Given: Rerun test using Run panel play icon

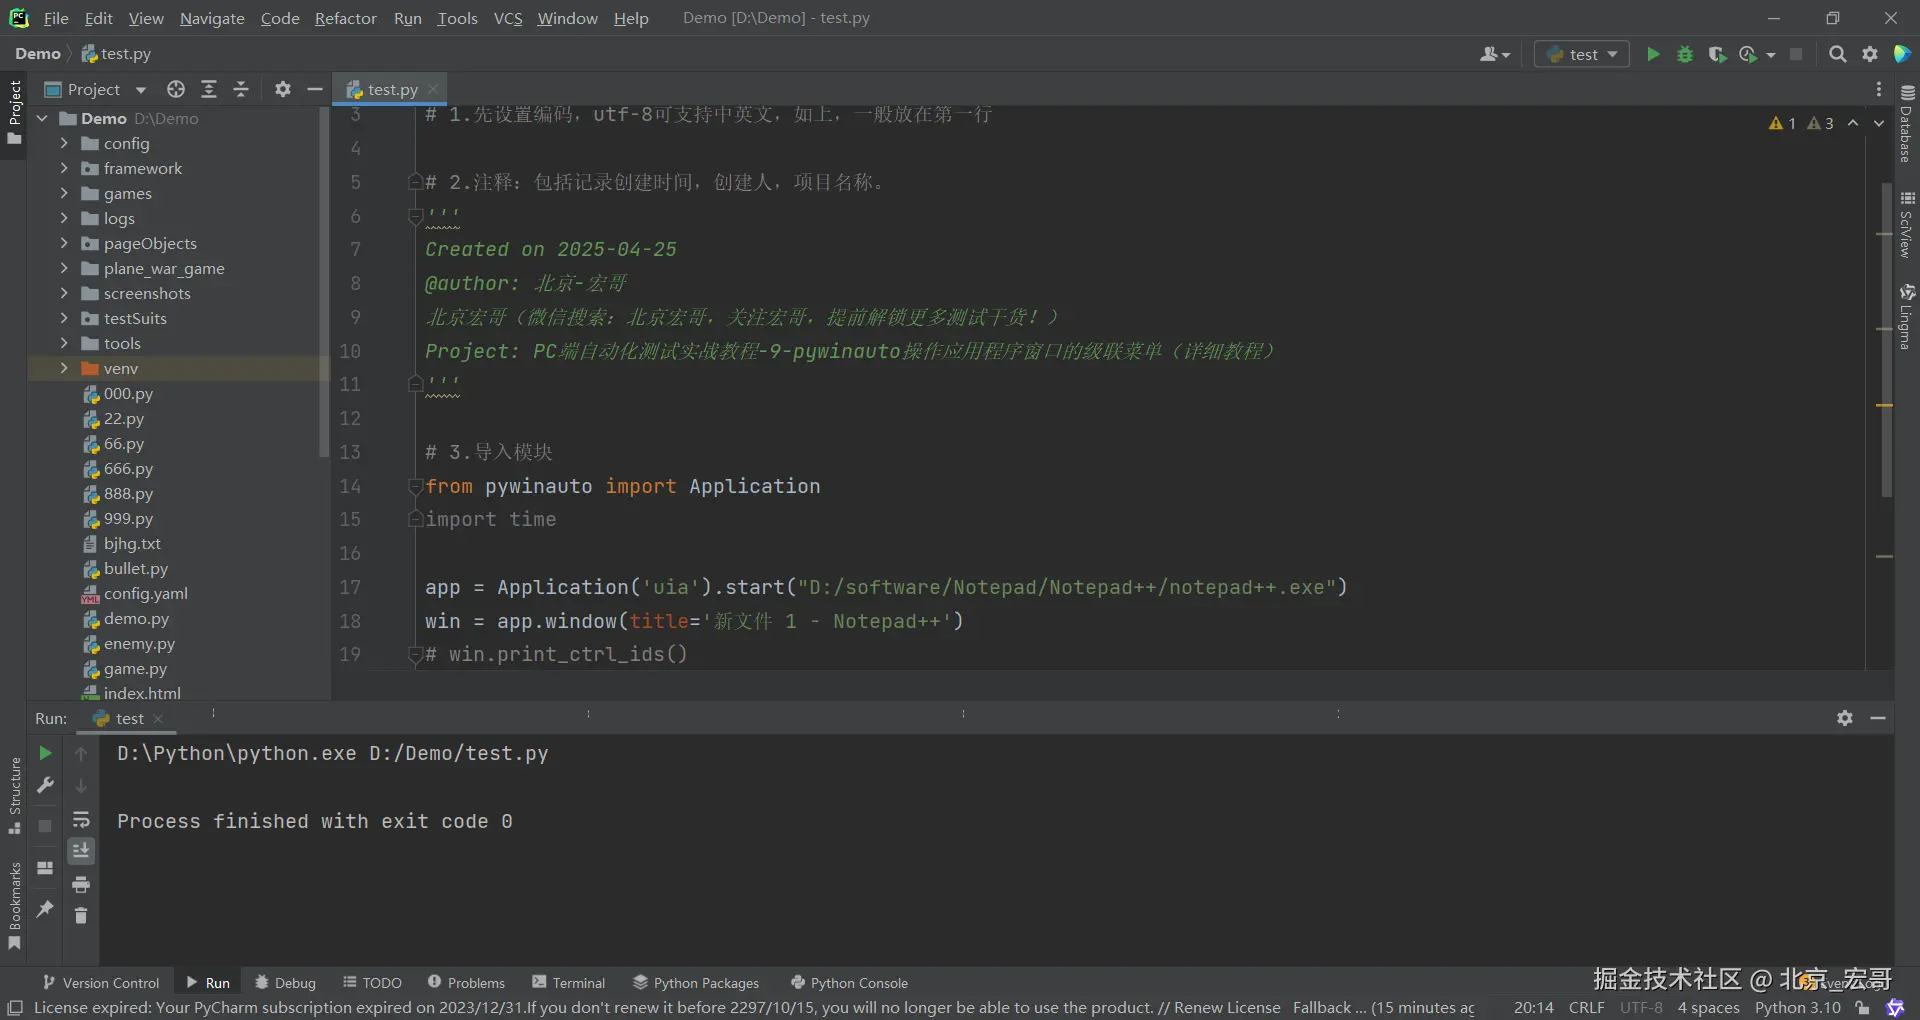Looking at the screenshot, I should (x=45, y=753).
